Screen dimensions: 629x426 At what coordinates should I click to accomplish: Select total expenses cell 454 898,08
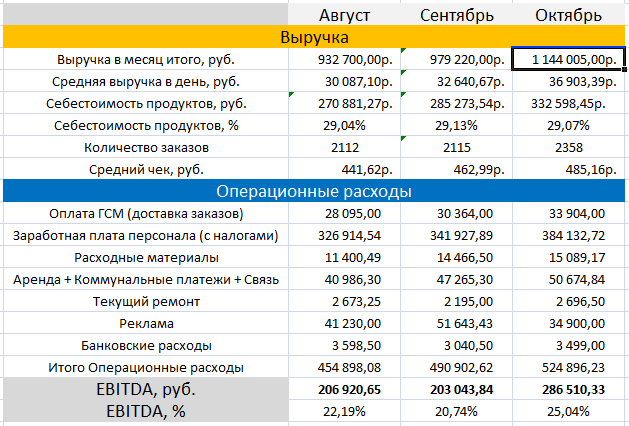344,367
